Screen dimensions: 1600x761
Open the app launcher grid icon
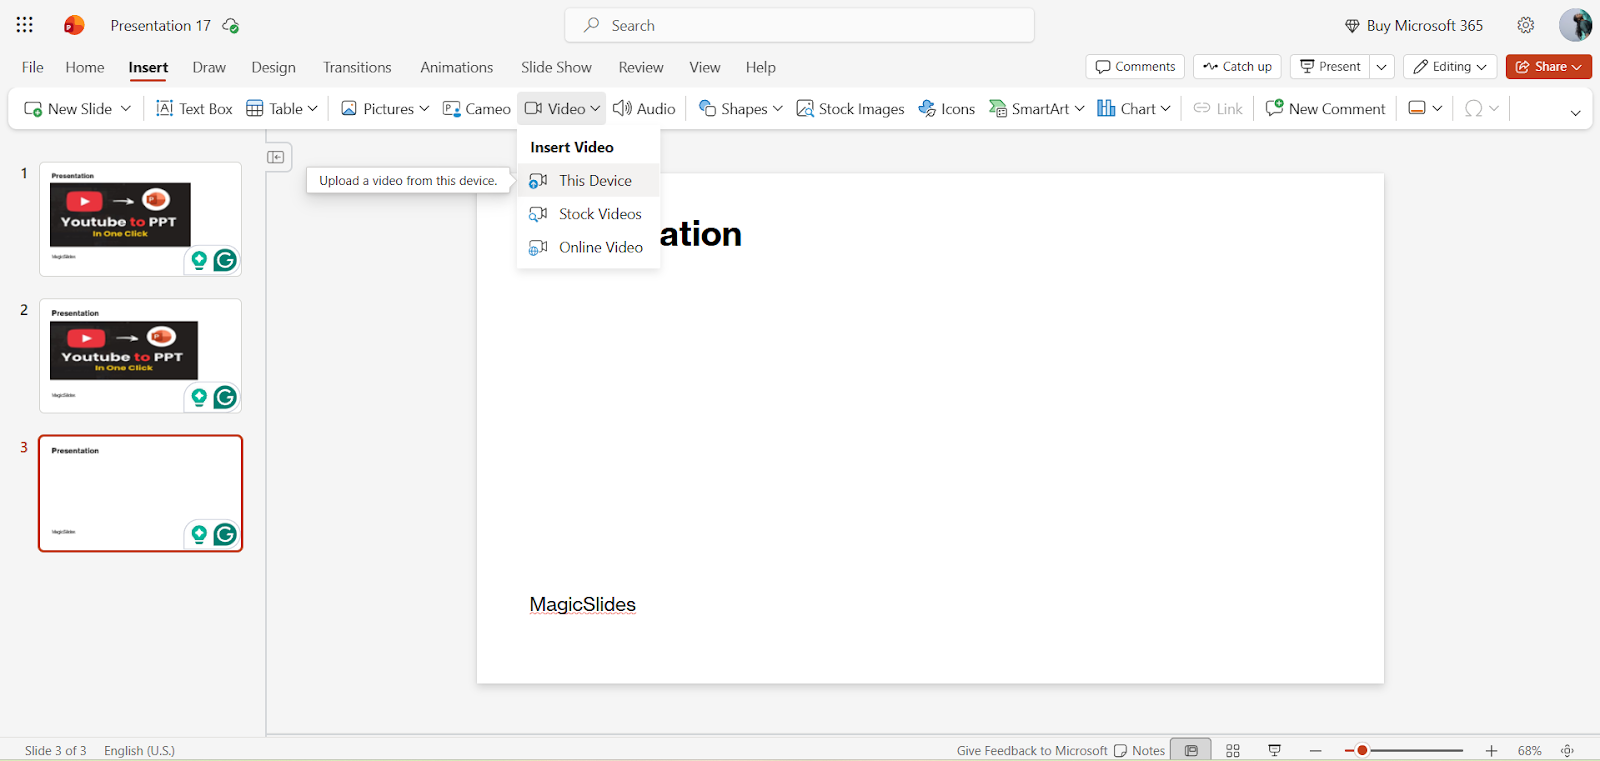(x=25, y=25)
